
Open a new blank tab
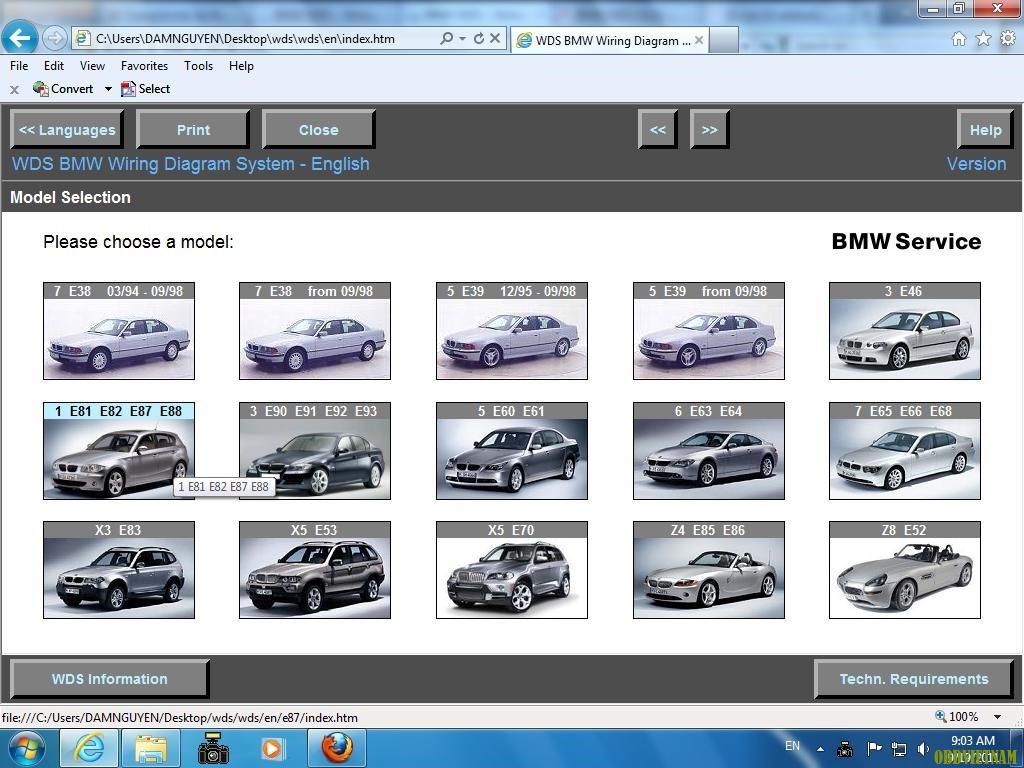pyautogui.click(x=724, y=40)
